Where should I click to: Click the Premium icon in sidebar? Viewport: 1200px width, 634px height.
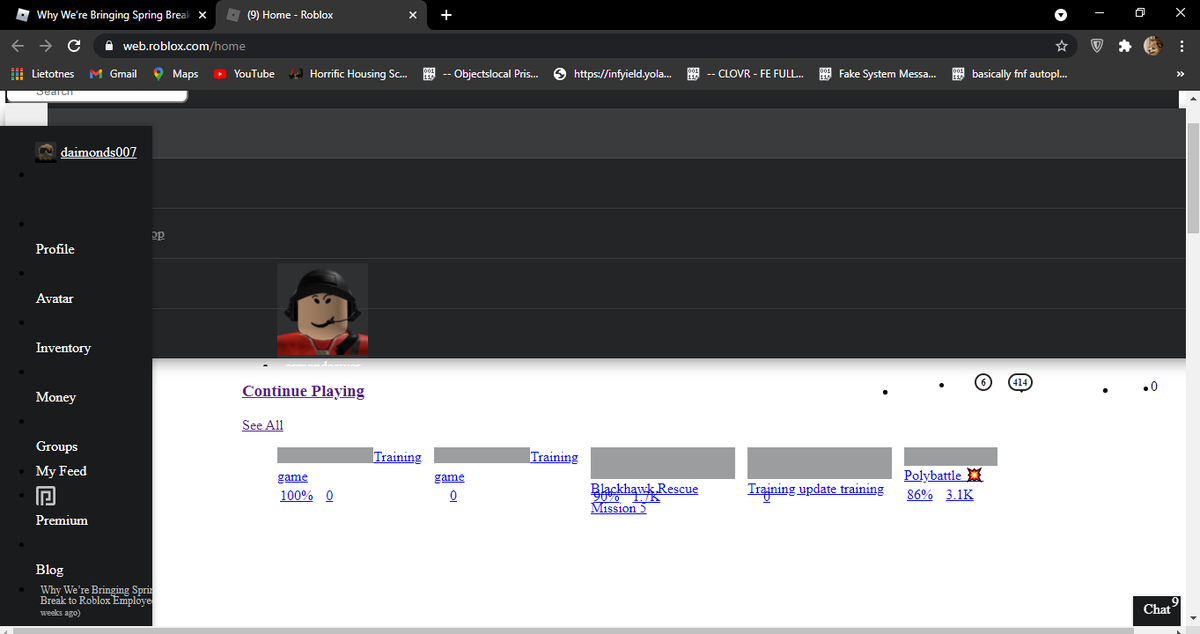pyautogui.click(x=45, y=496)
